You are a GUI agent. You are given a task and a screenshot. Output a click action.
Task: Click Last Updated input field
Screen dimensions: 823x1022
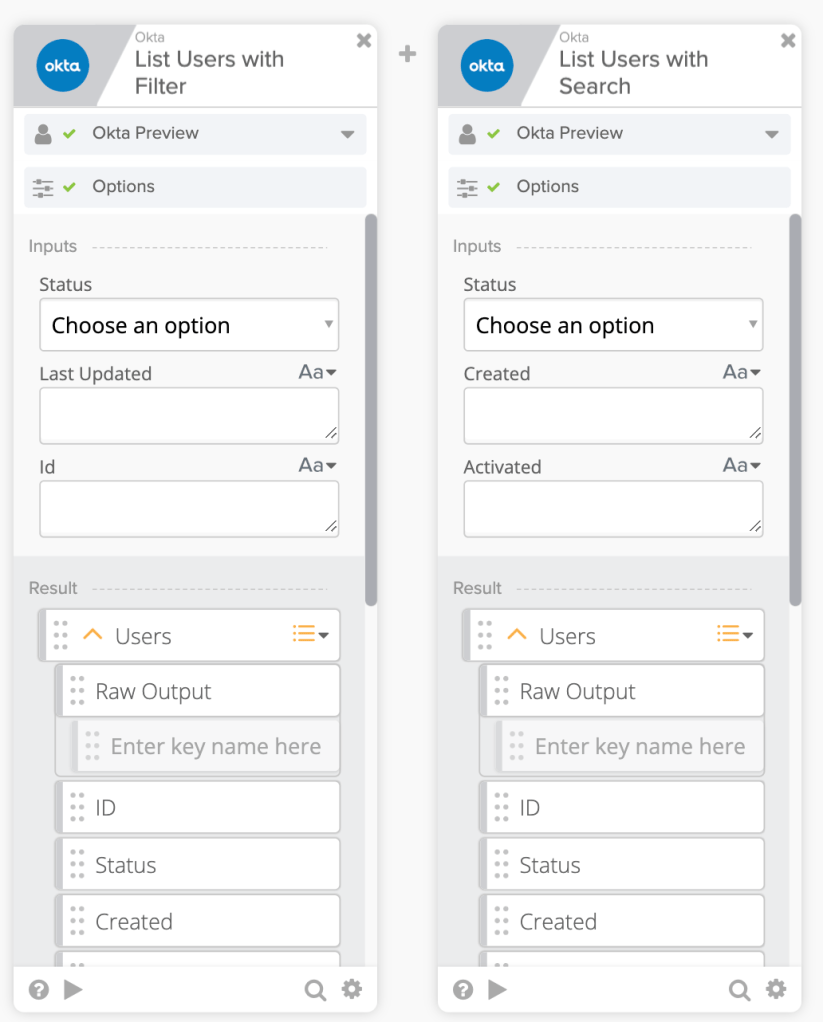[189, 415]
